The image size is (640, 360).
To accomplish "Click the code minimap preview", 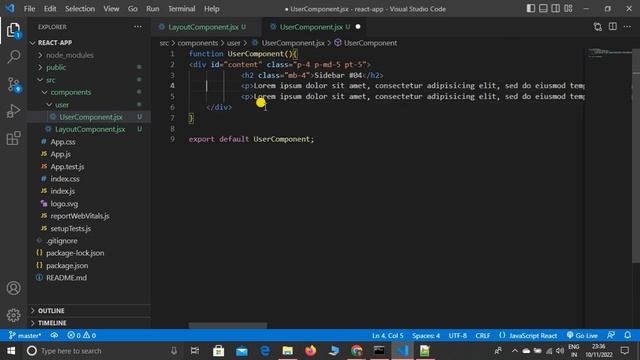I will pos(608,53).
